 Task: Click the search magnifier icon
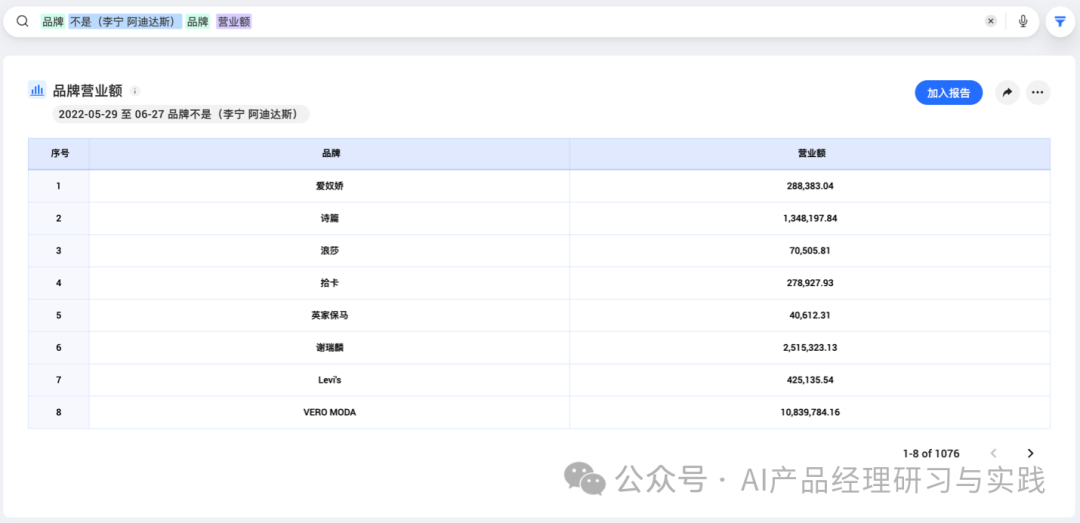23,21
